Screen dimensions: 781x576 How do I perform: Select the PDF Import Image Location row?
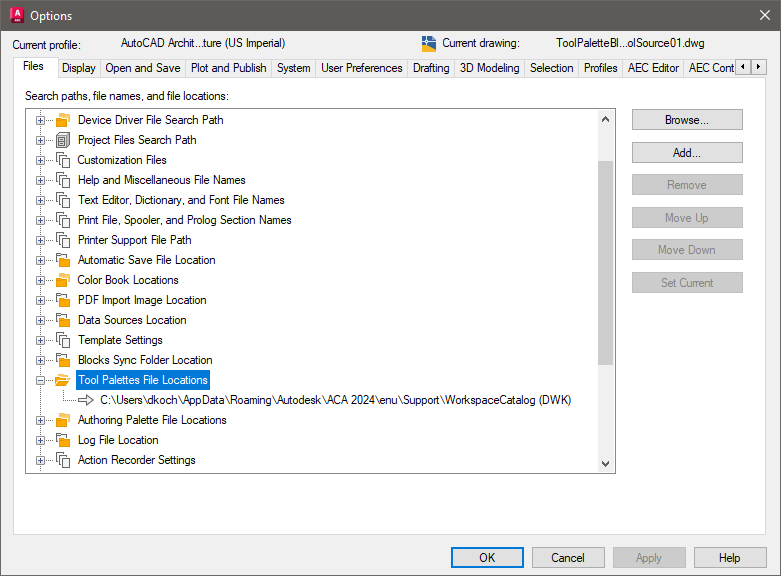142,300
